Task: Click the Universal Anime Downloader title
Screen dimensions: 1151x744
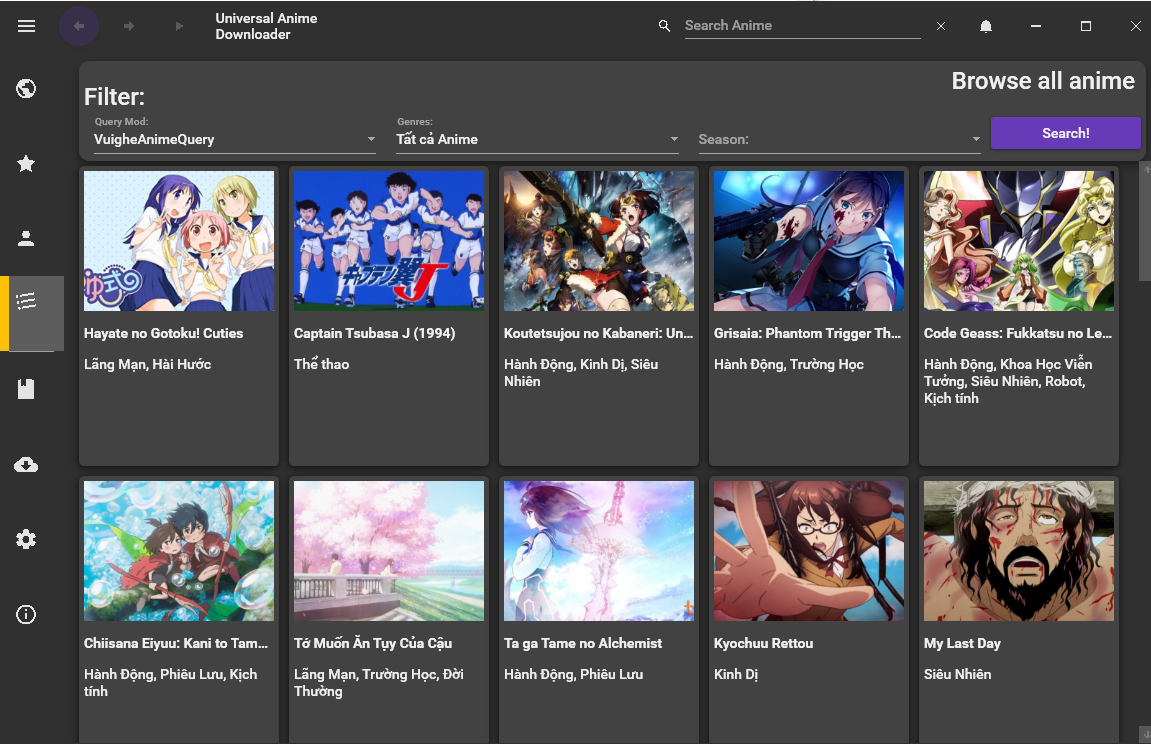Action: [266, 26]
